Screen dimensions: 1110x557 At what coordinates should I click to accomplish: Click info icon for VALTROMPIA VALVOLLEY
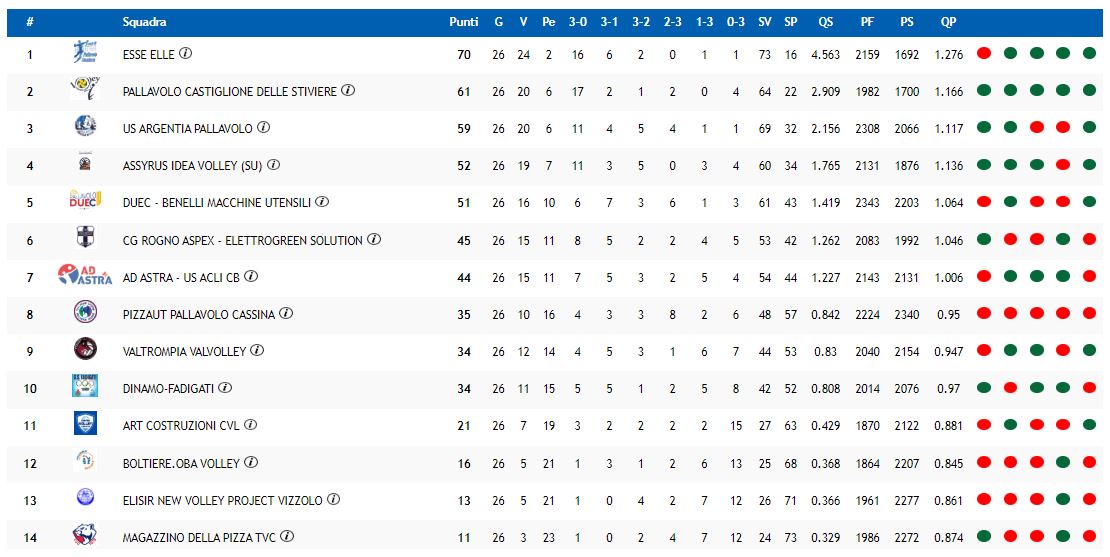257,350
